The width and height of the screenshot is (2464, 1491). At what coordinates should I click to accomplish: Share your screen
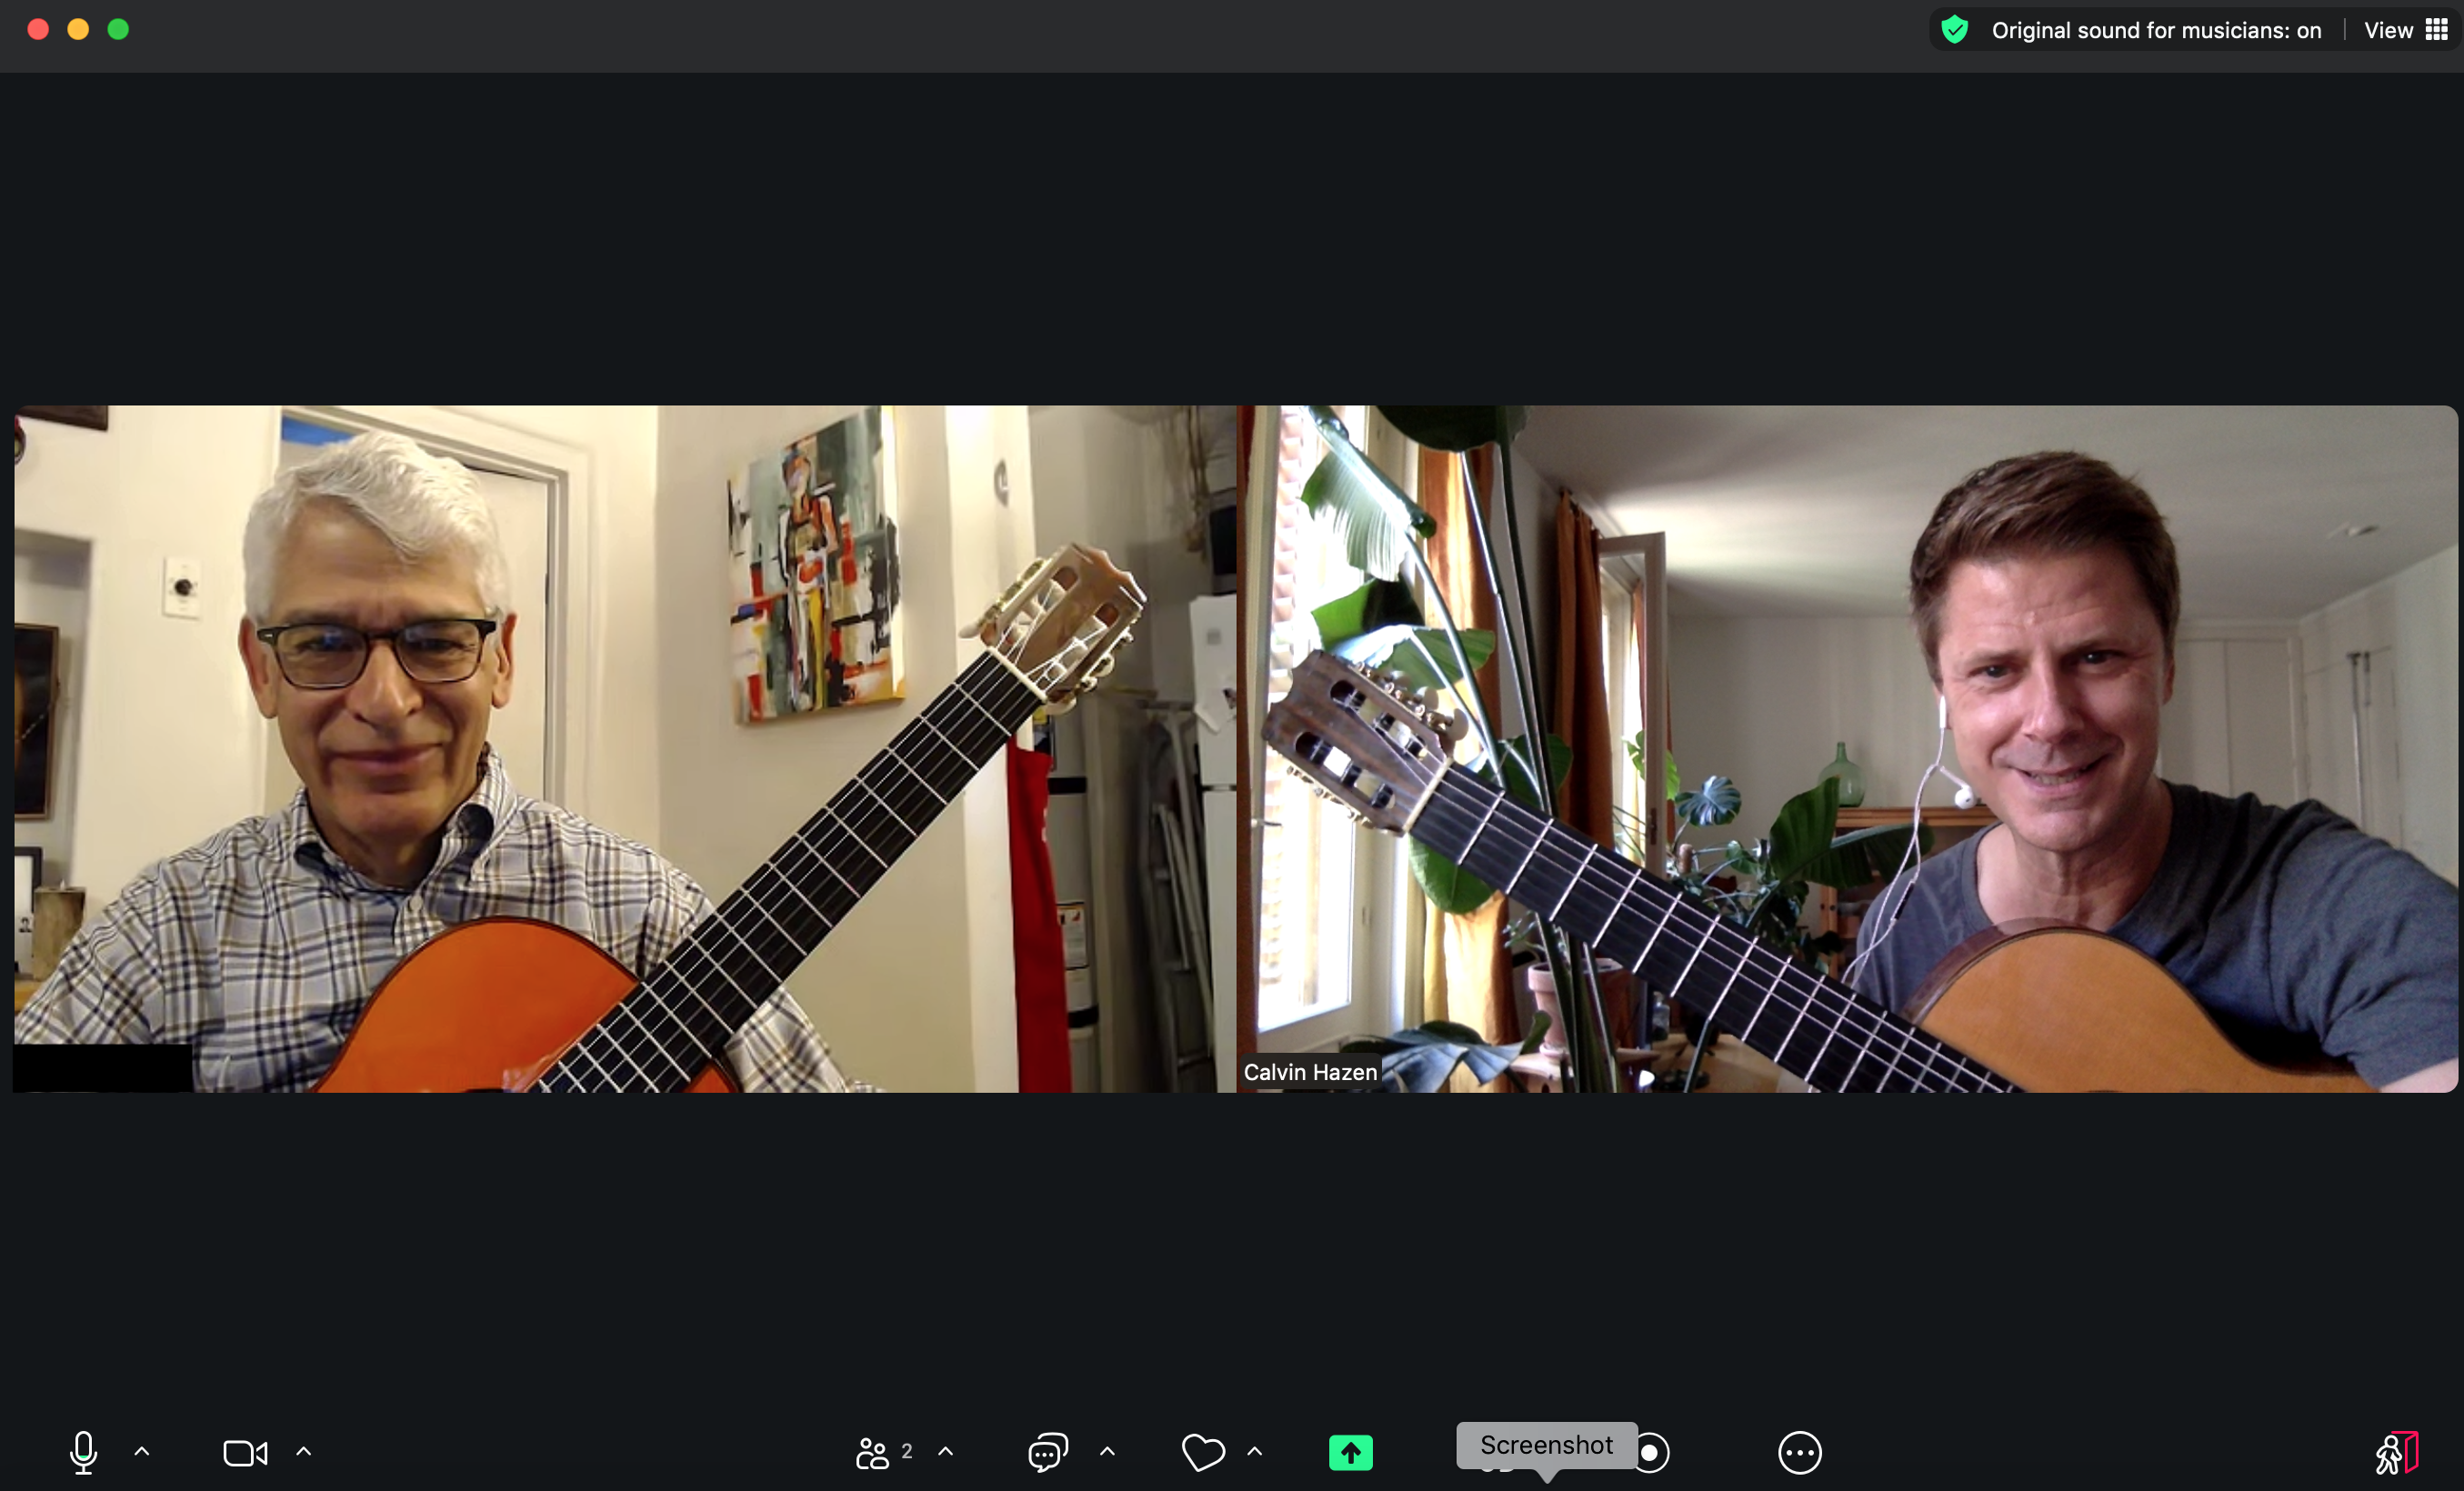[1350, 1453]
